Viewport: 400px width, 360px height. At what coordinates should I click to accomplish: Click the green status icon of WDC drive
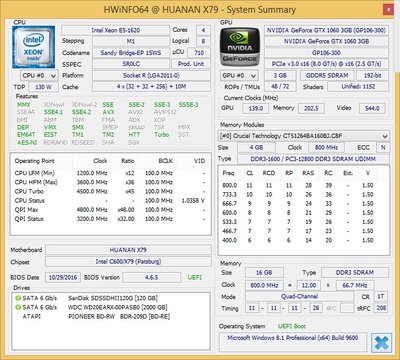[18, 307]
